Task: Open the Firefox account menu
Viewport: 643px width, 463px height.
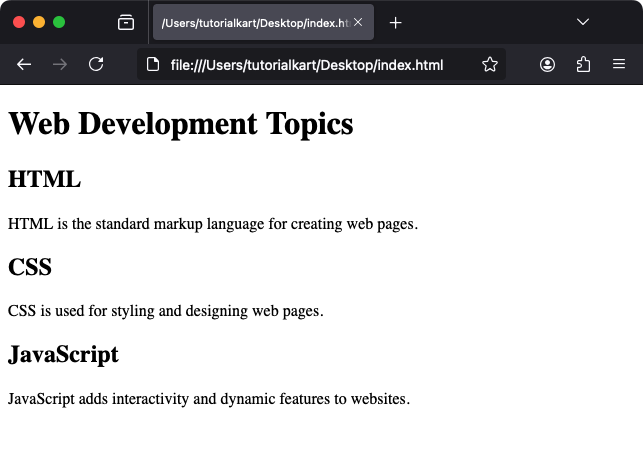Action: coord(547,64)
